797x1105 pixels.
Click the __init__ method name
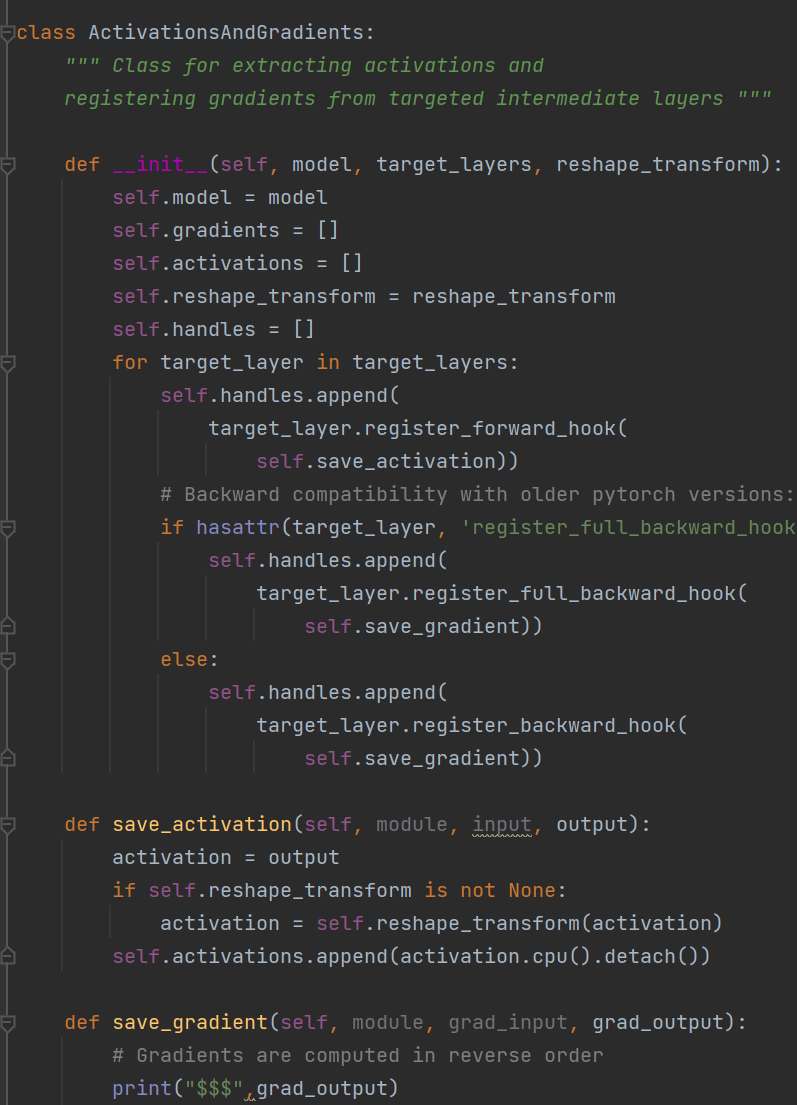pos(161,165)
